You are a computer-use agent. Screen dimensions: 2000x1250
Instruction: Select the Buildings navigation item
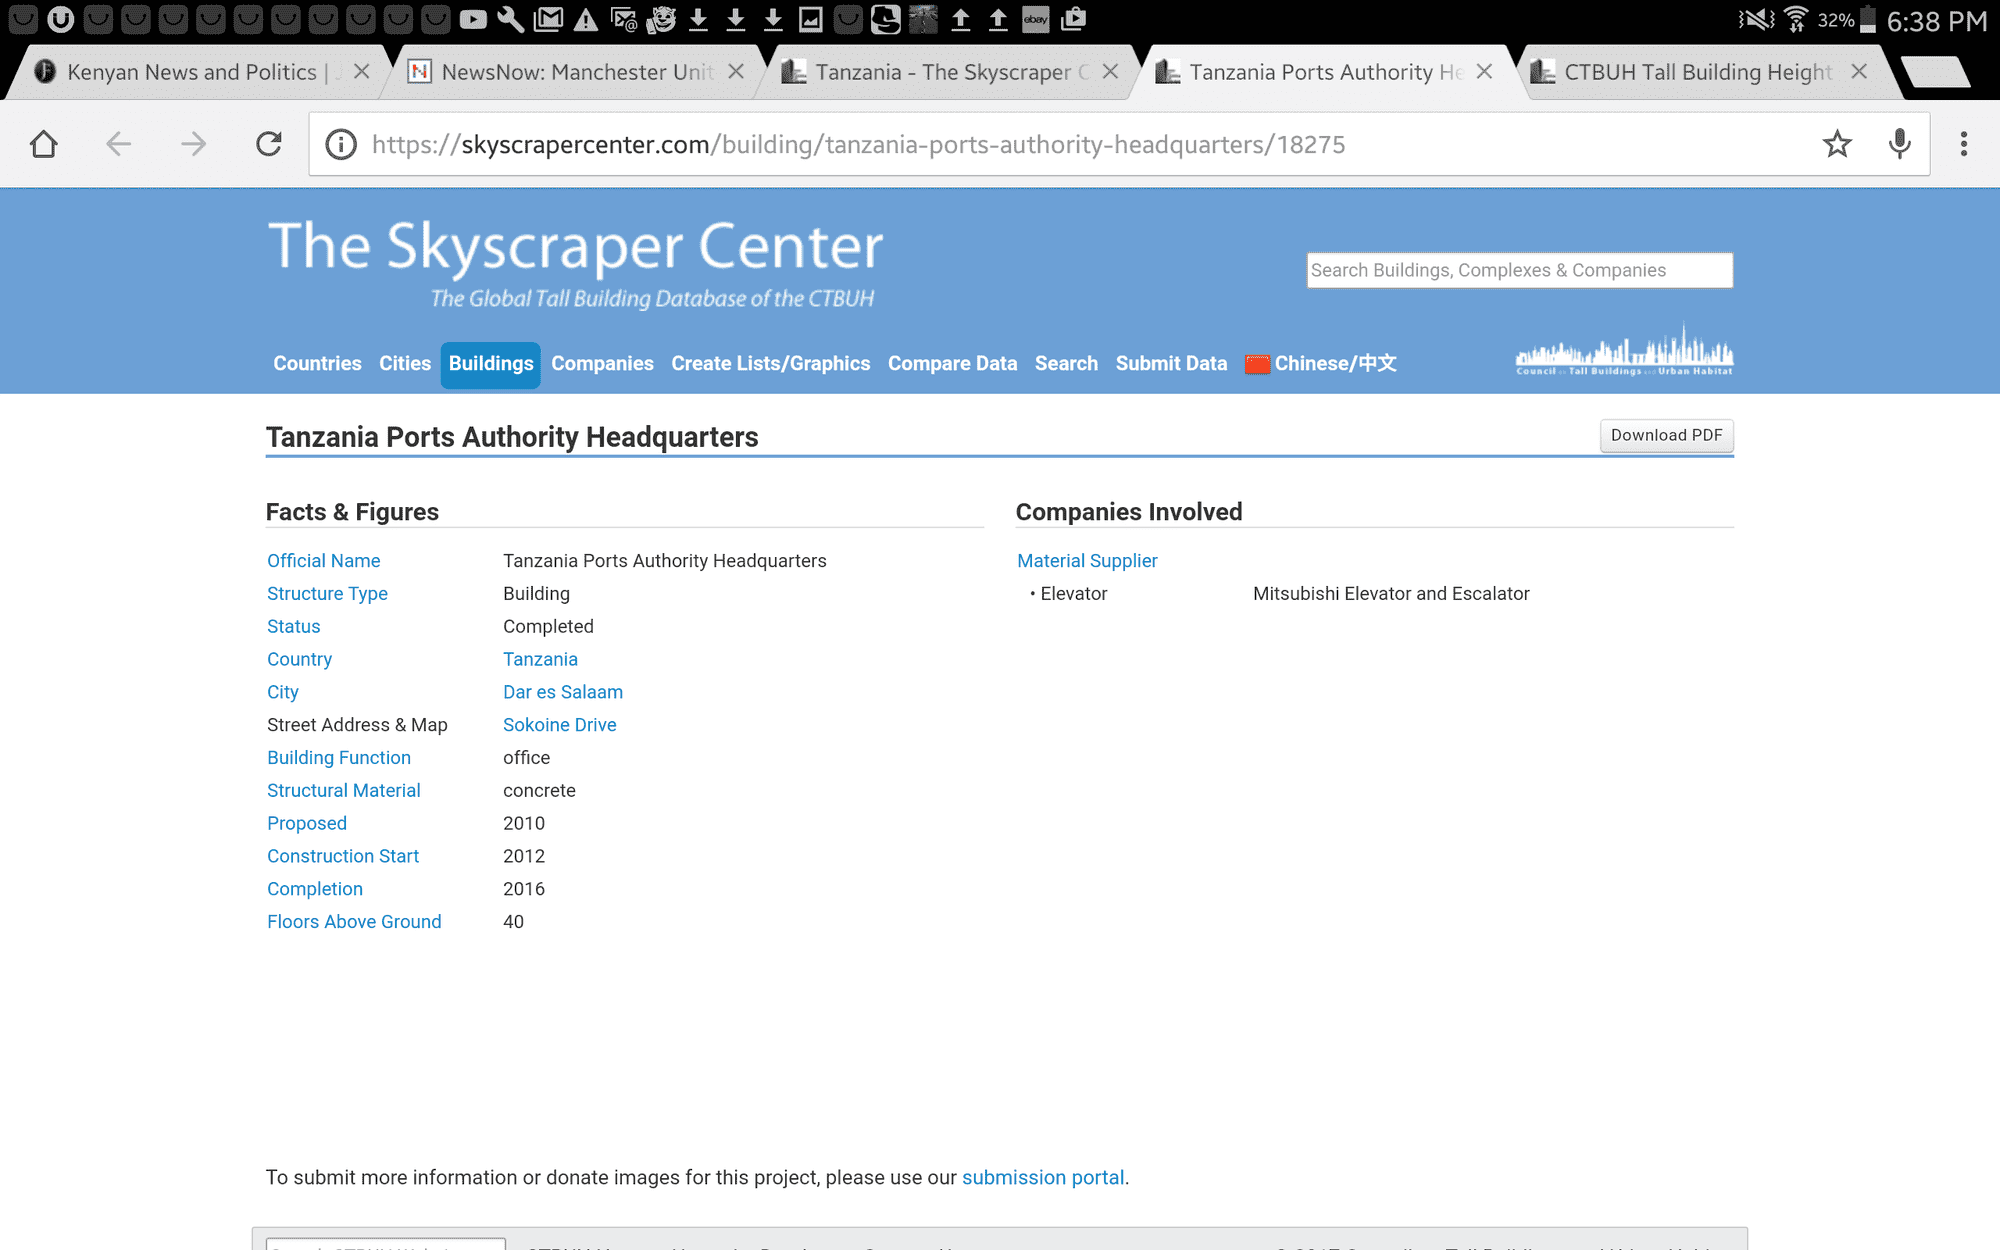(491, 364)
